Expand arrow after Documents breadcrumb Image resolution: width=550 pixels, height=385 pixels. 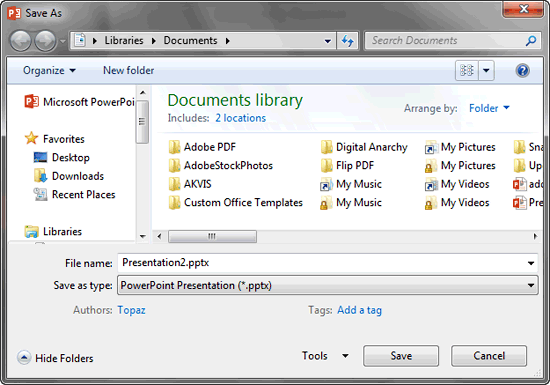point(228,41)
